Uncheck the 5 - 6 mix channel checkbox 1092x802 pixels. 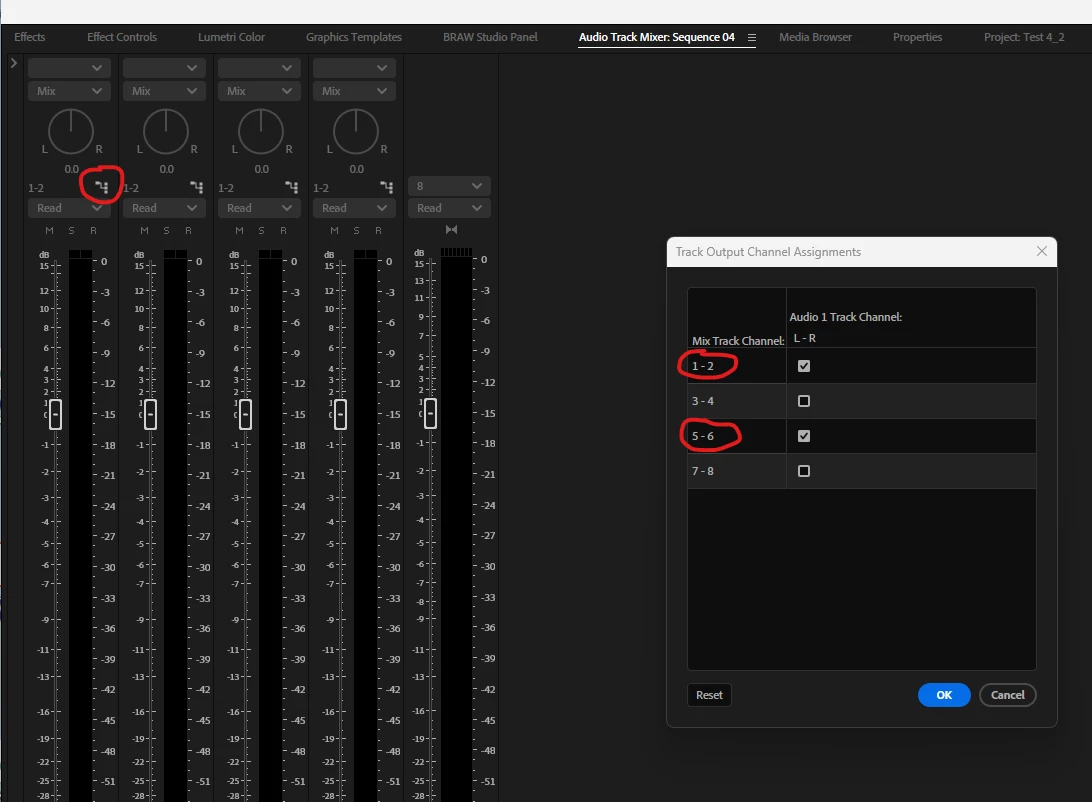[804, 436]
